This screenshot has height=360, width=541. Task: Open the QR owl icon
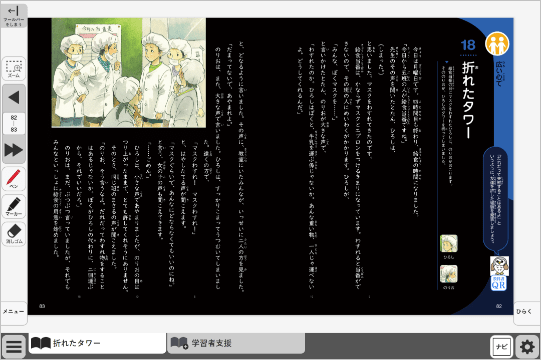(499, 273)
